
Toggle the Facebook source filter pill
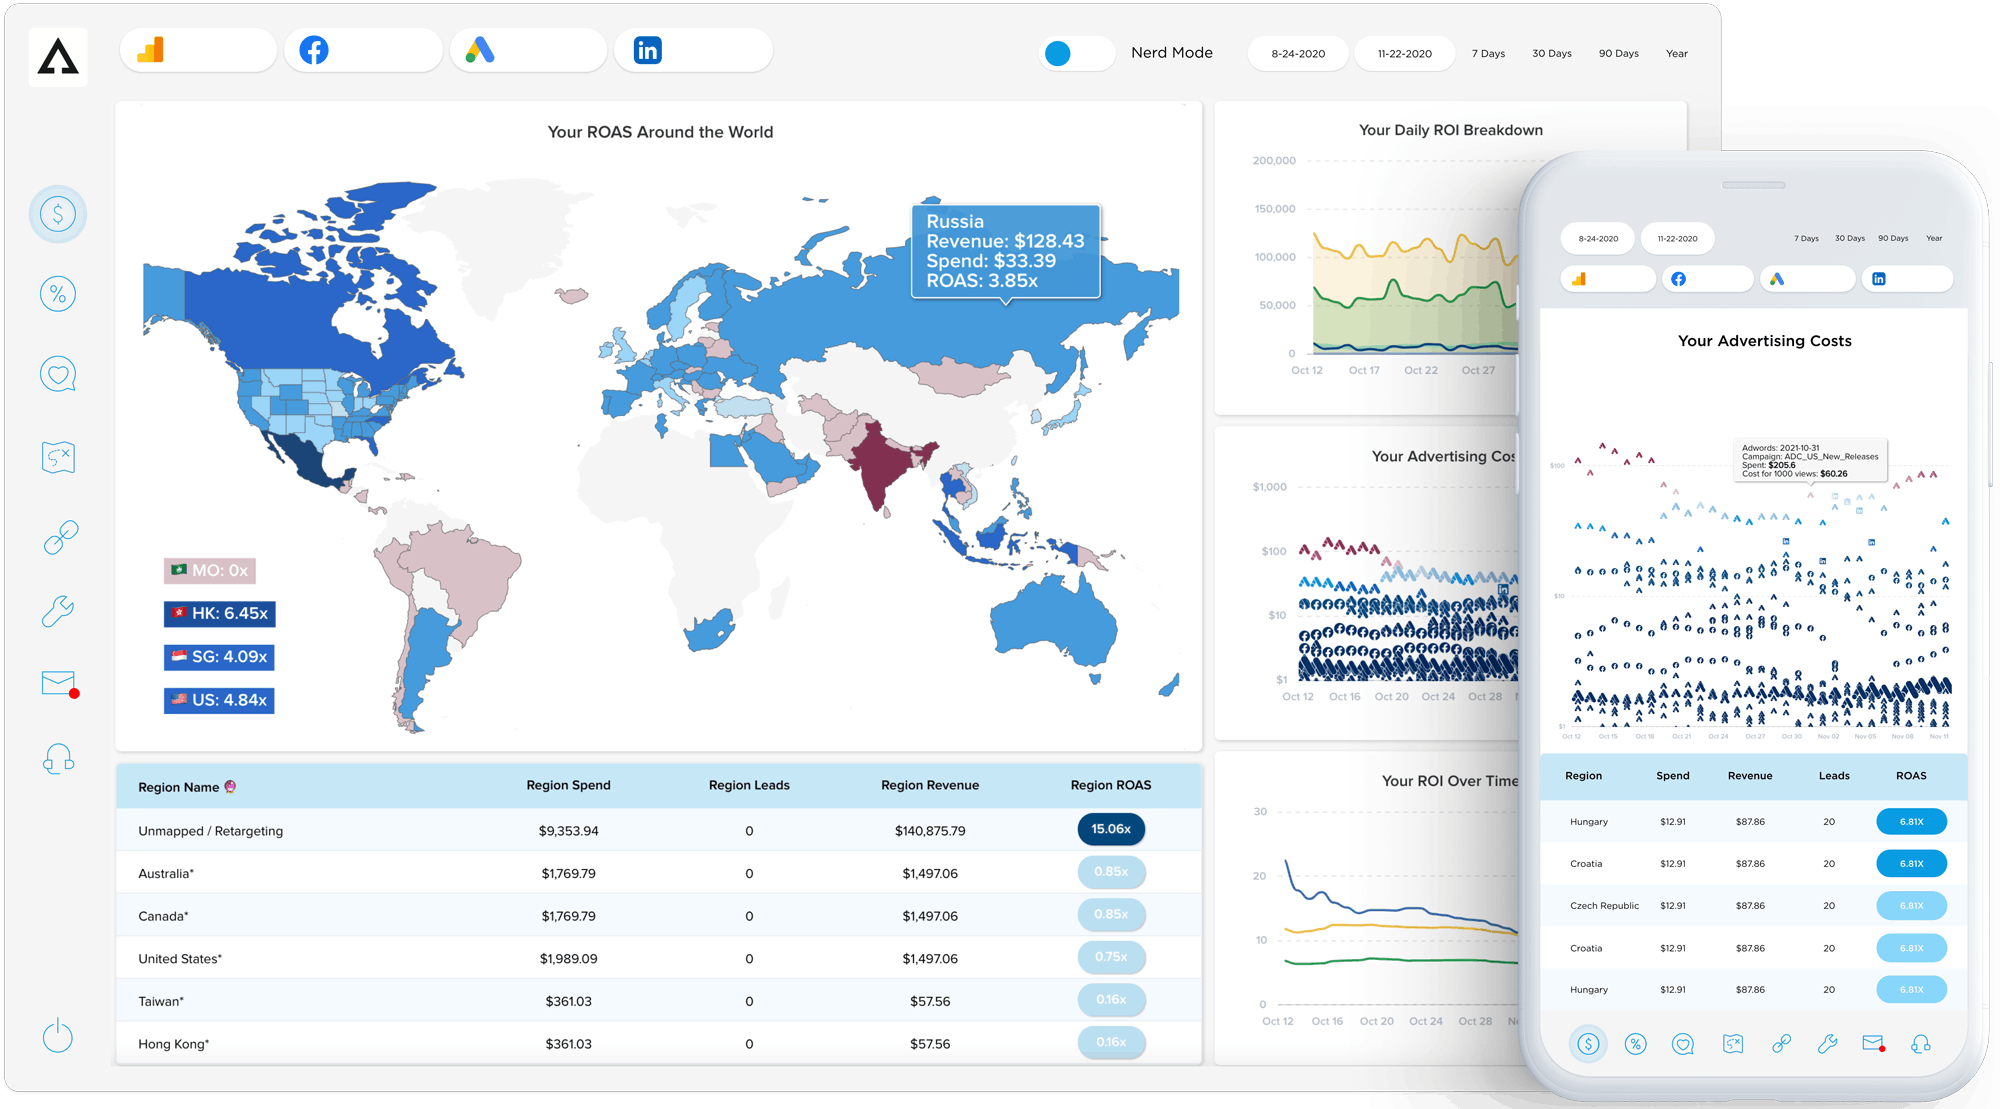pyautogui.click(x=363, y=50)
